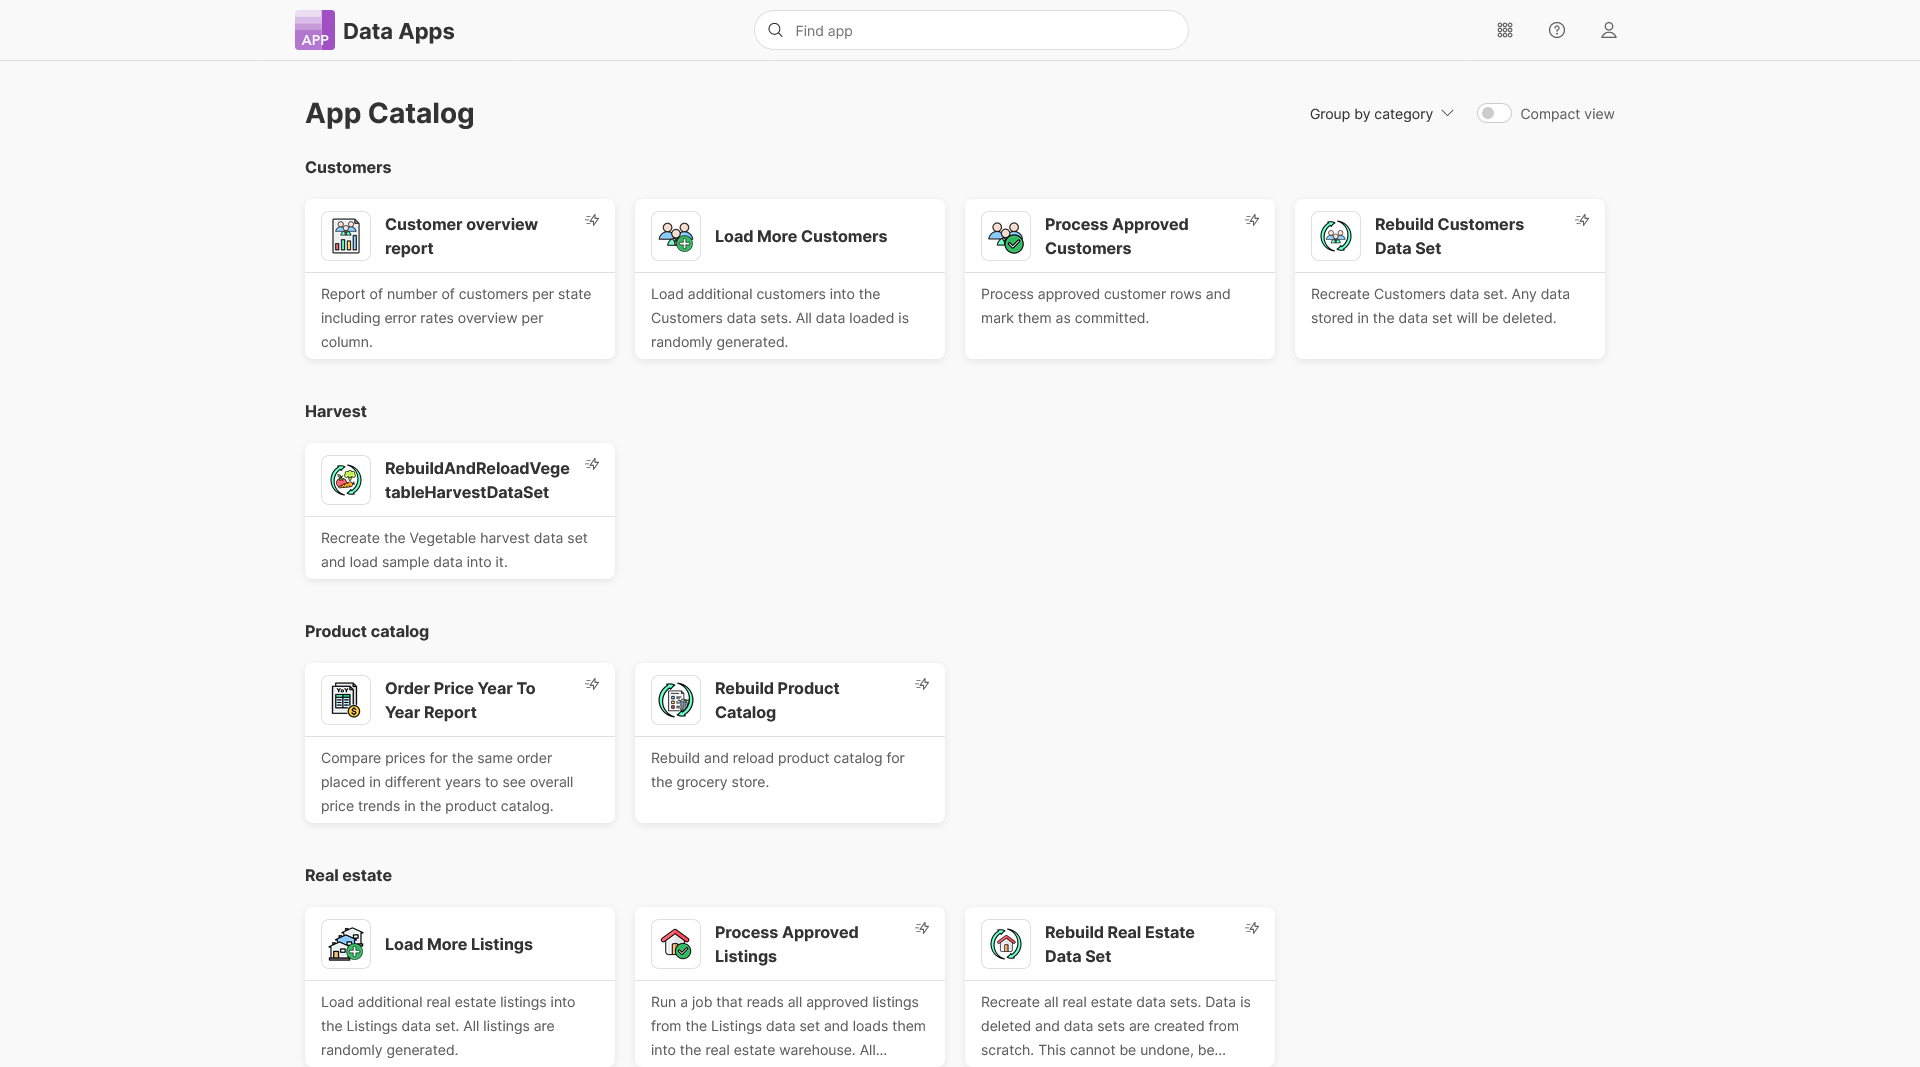1920x1067 pixels.
Task: Open Rebuild Product Catalog app title
Action: pyautogui.click(x=777, y=700)
